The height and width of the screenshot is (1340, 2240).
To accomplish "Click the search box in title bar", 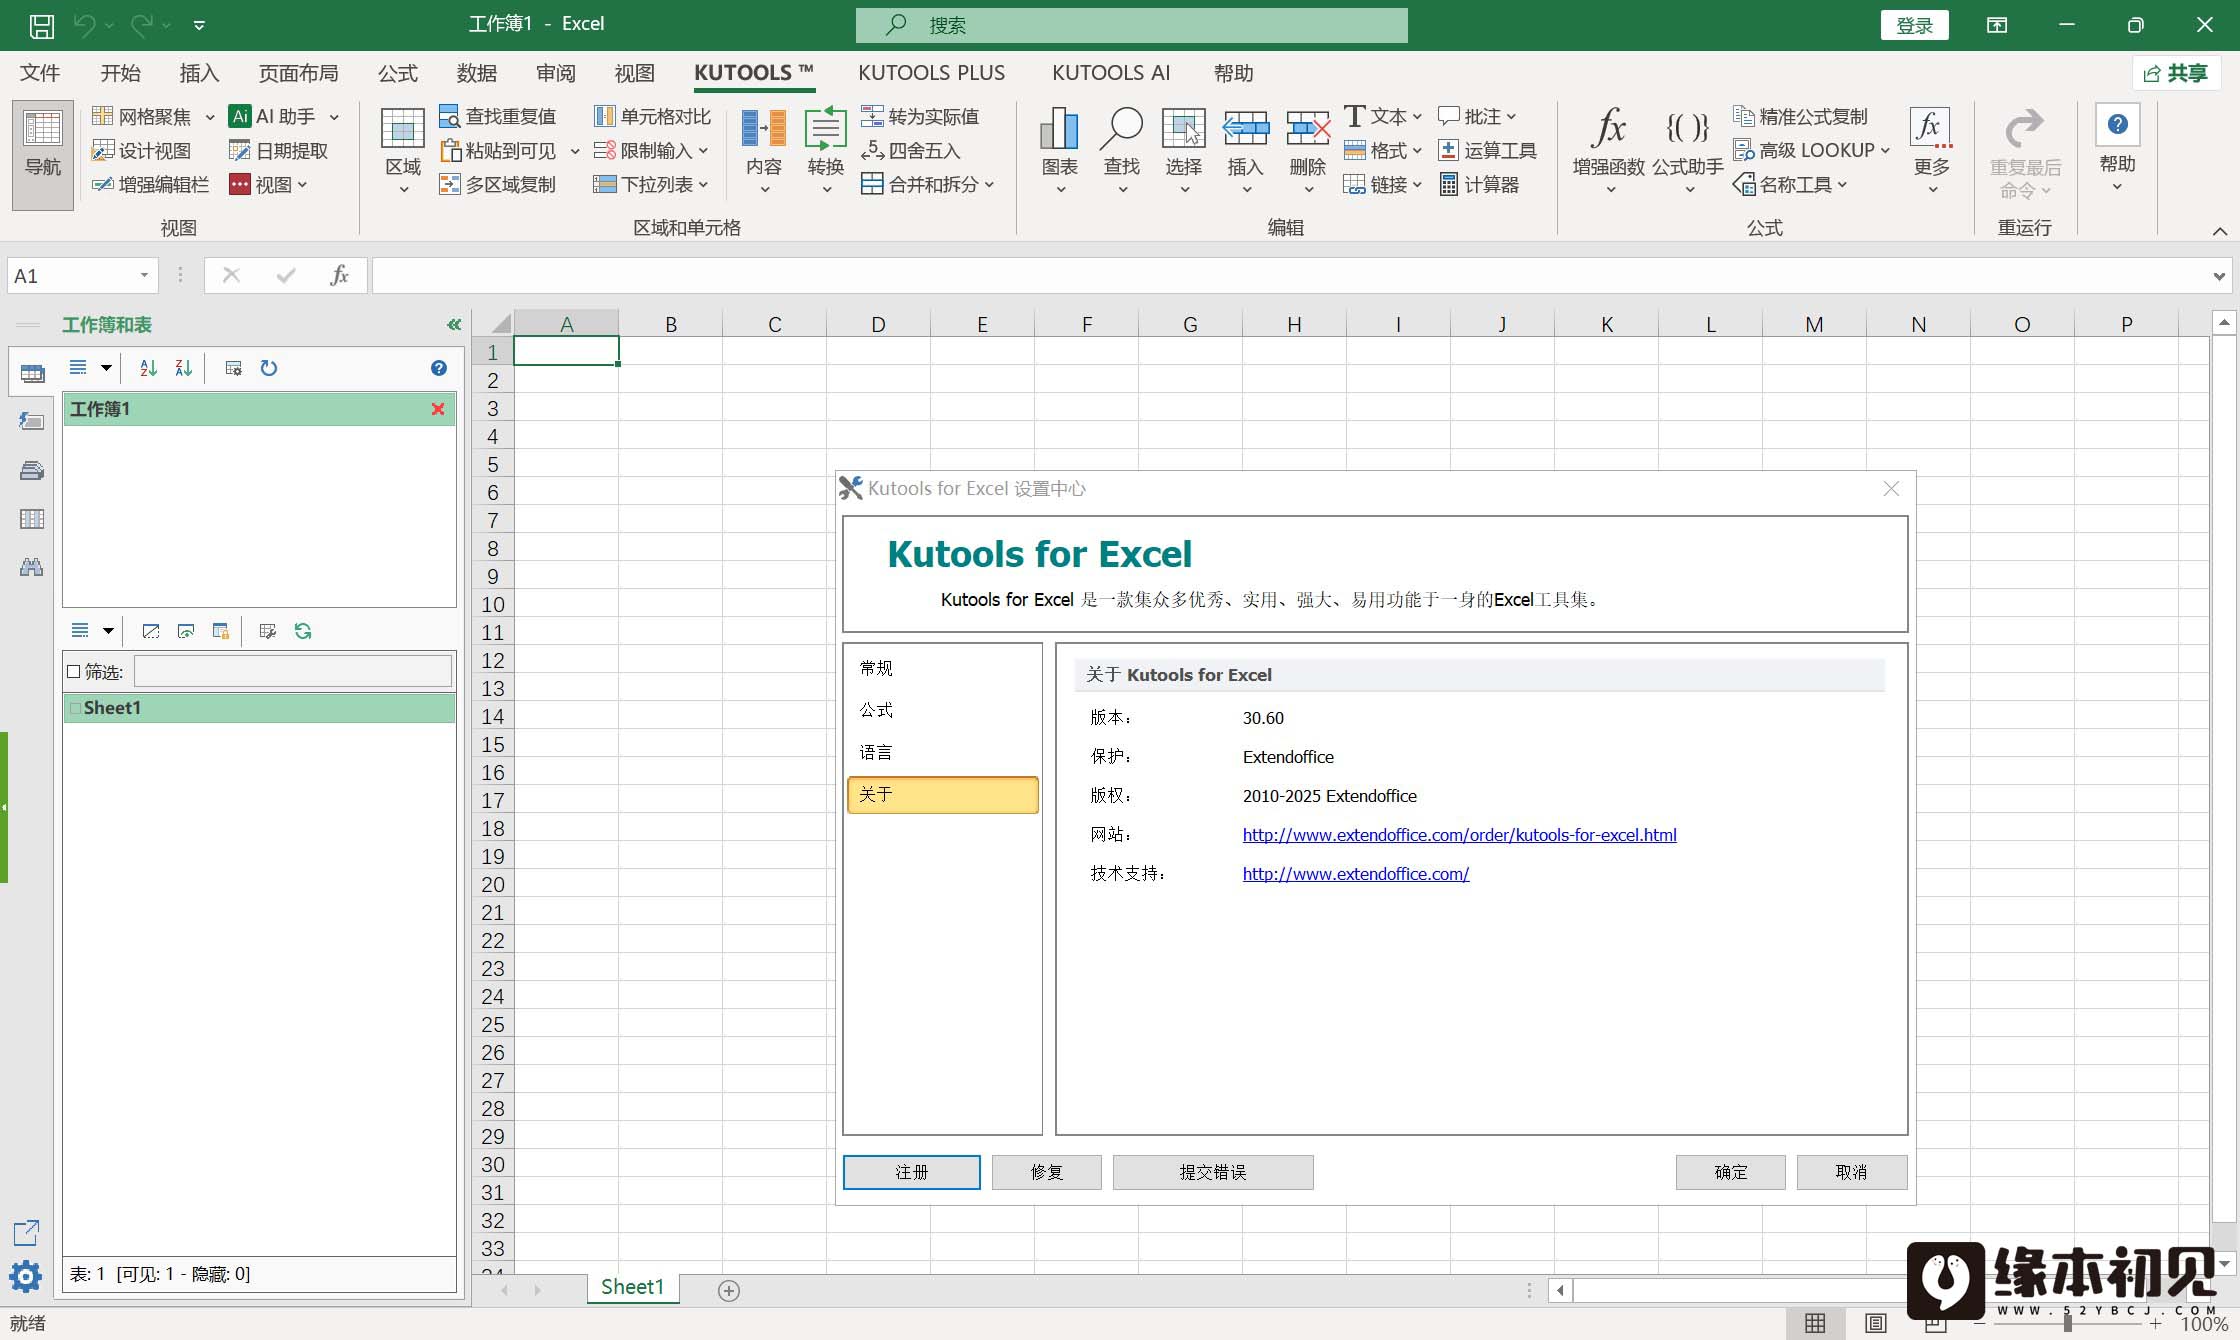I will point(1131,25).
